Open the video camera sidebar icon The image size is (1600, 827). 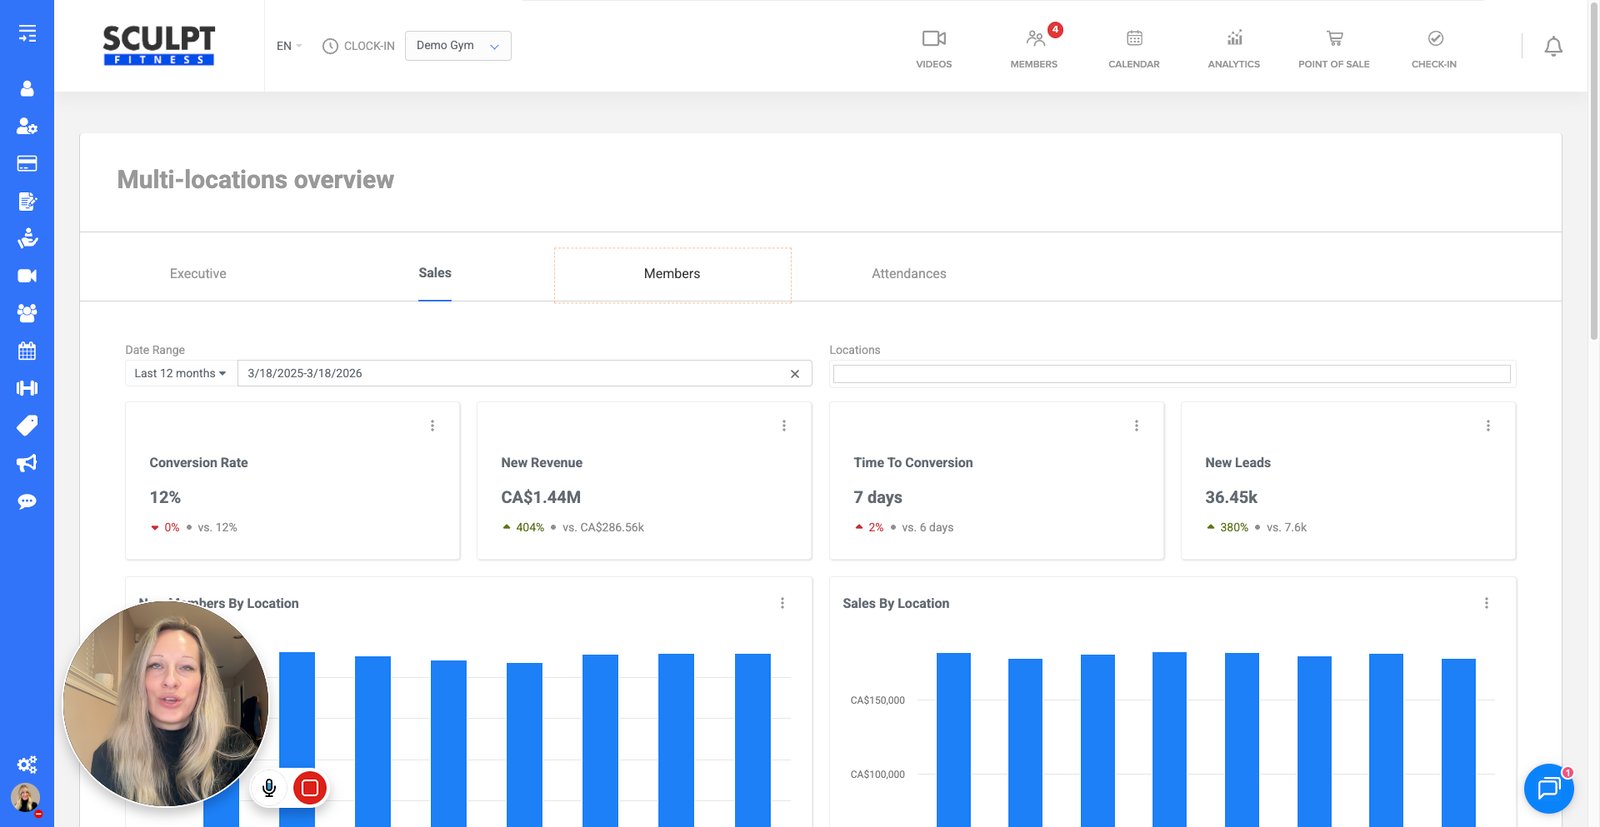point(27,276)
